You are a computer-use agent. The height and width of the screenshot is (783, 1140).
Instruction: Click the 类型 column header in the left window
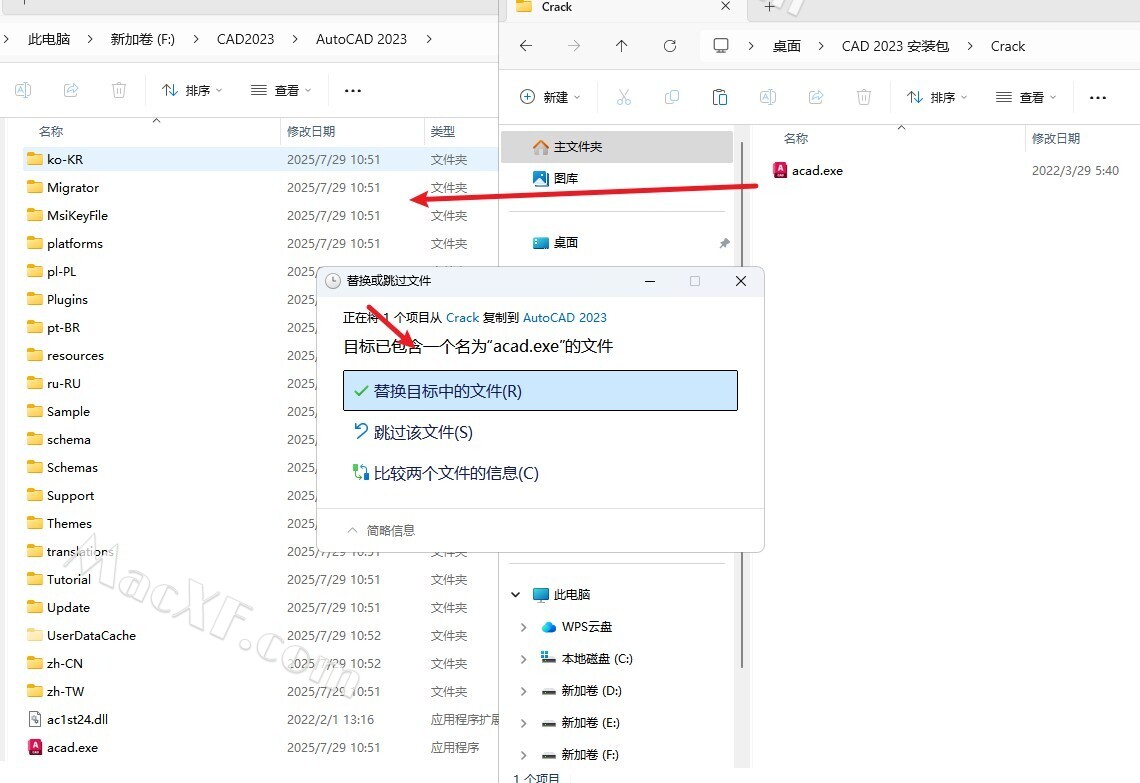point(443,132)
